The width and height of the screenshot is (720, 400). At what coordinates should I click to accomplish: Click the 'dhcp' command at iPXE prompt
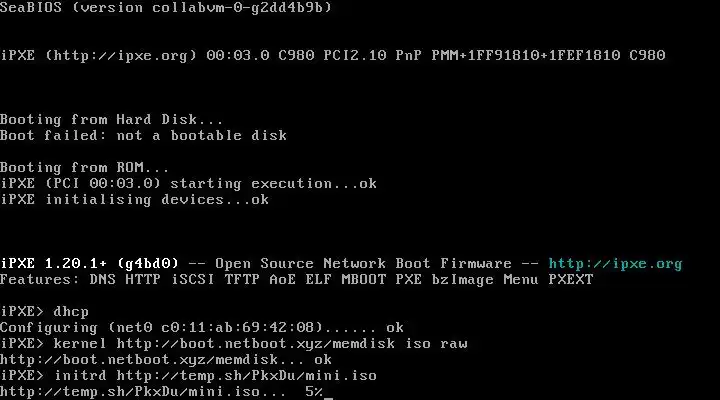[x=71, y=312]
